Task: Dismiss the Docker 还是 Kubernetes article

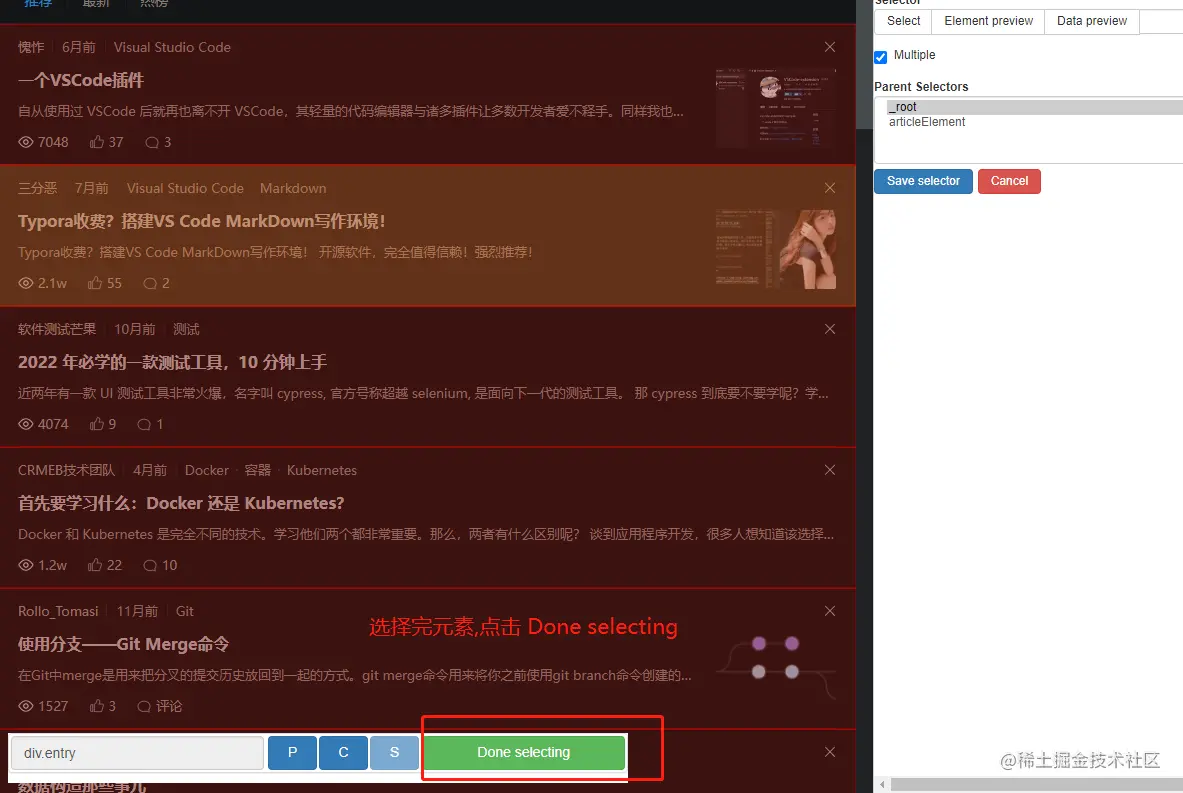Action: pyautogui.click(x=830, y=470)
